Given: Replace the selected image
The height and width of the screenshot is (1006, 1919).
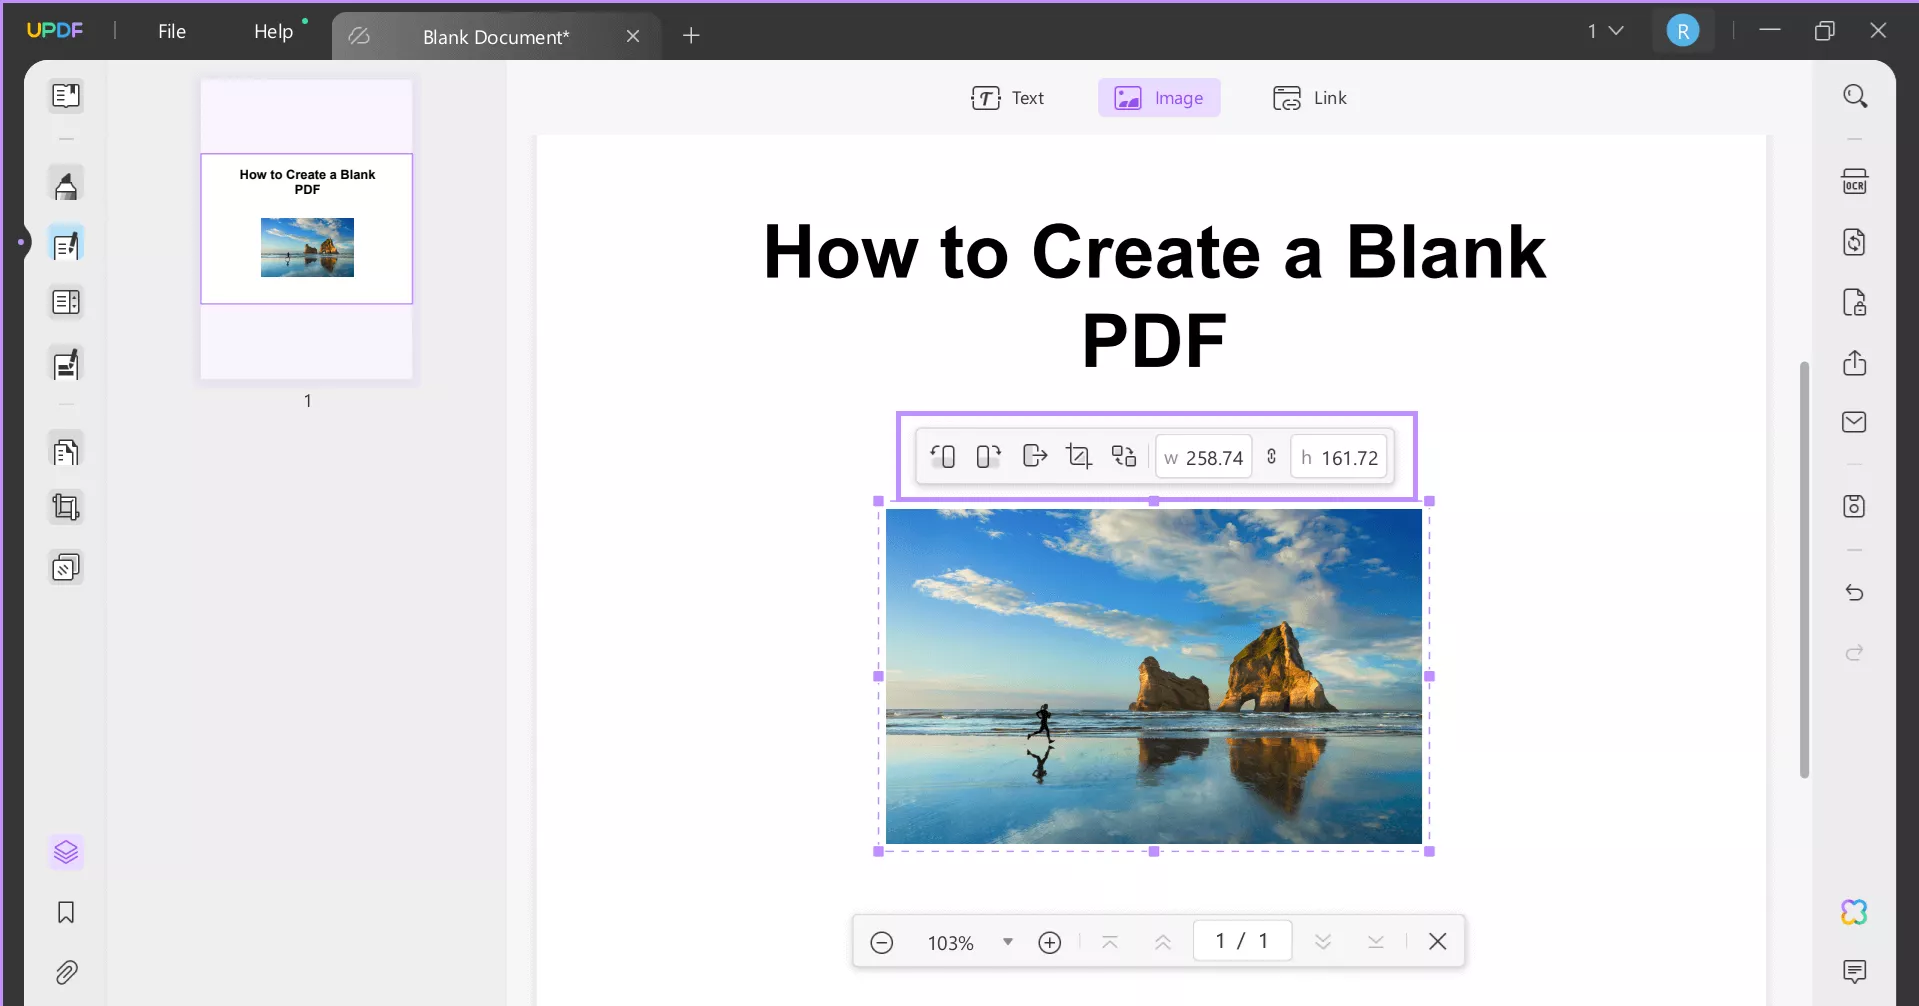Looking at the screenshot, I should (1124, 457).
